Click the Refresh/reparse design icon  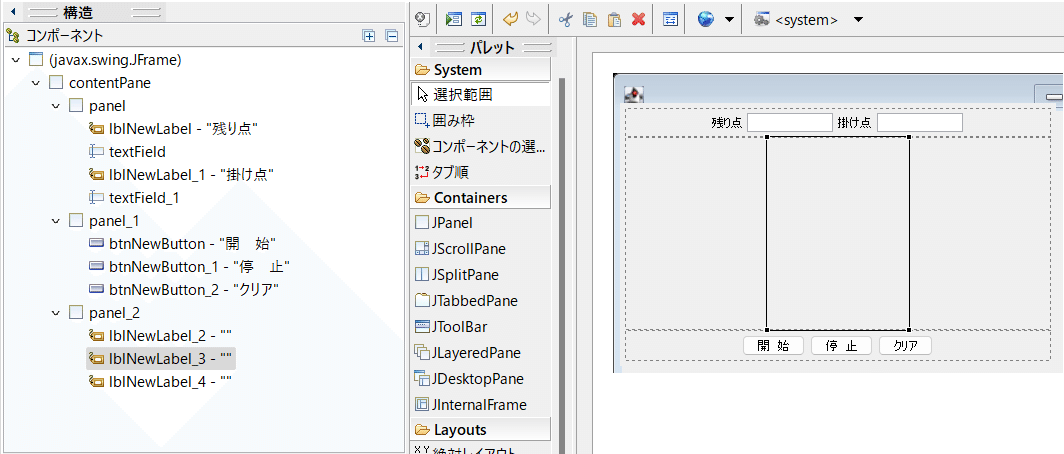(x=479, y=20)
